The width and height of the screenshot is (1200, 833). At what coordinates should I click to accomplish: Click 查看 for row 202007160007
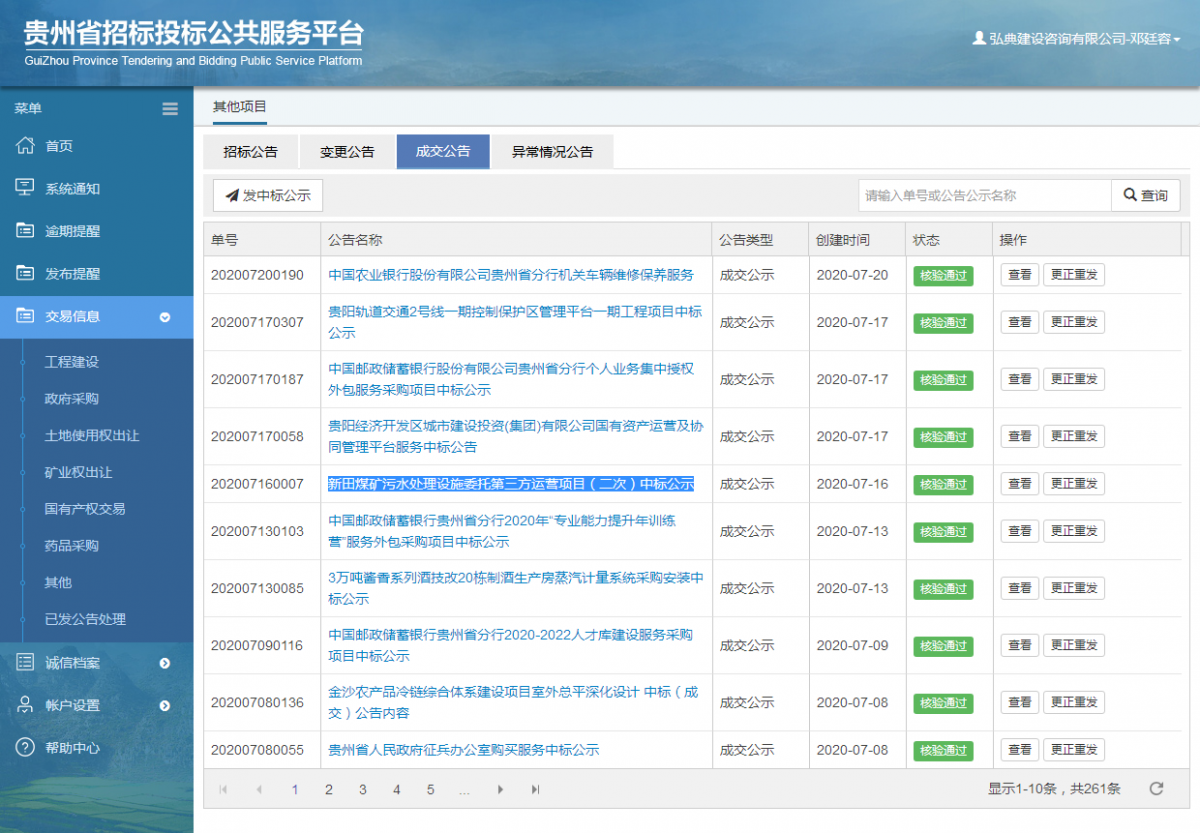tap(1019, 484)
